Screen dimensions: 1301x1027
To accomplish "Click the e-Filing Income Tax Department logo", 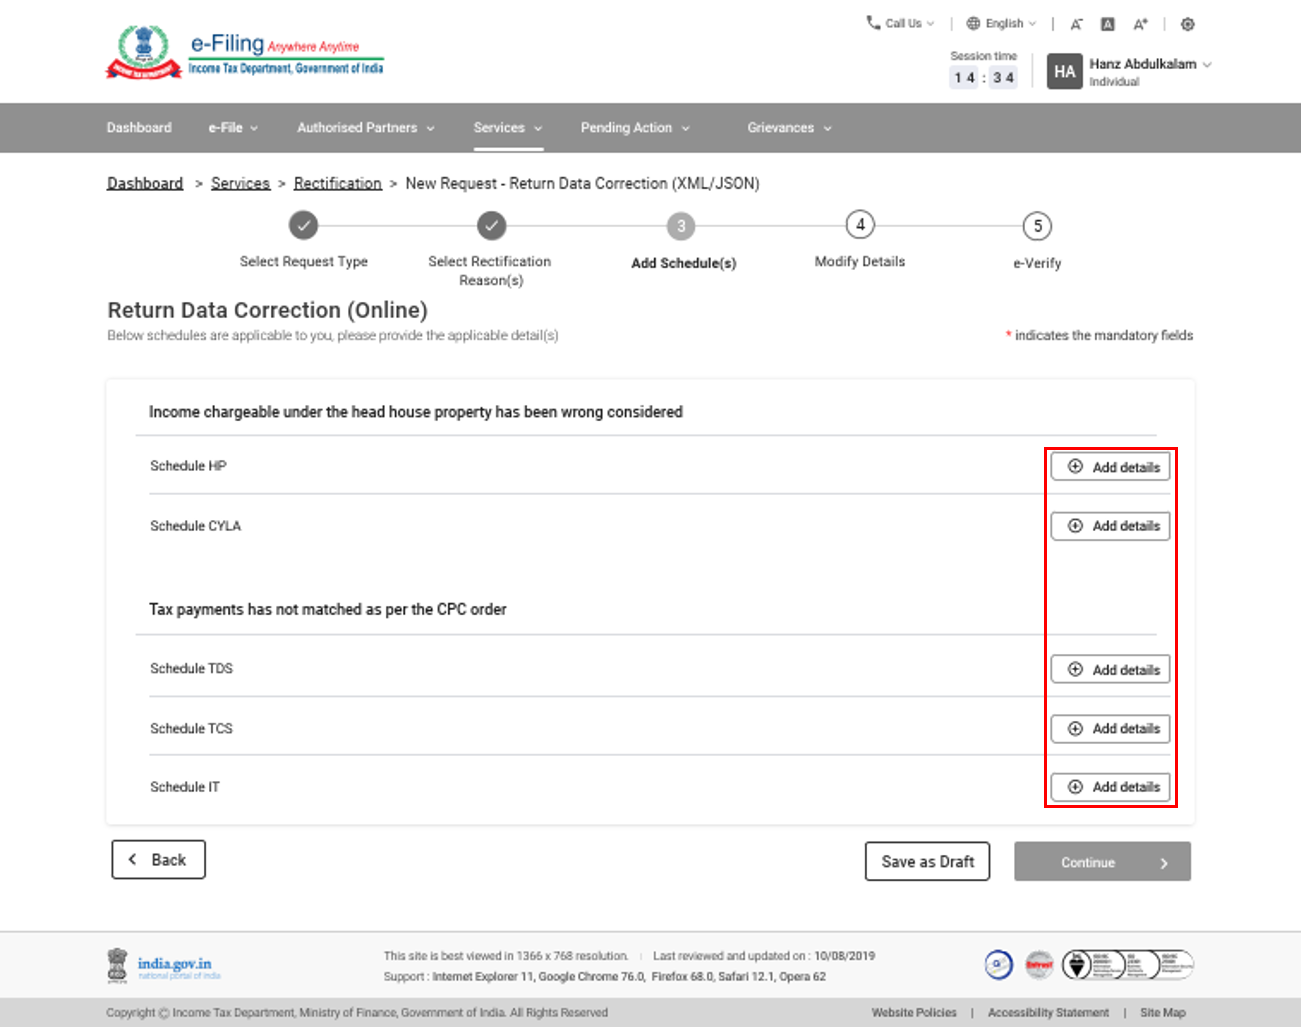I will click(x=245, y=54).
